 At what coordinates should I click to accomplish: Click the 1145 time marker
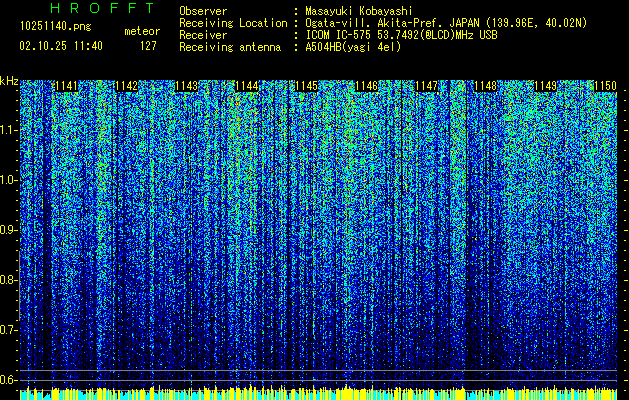pyautogui.click(x=306, y=86)
